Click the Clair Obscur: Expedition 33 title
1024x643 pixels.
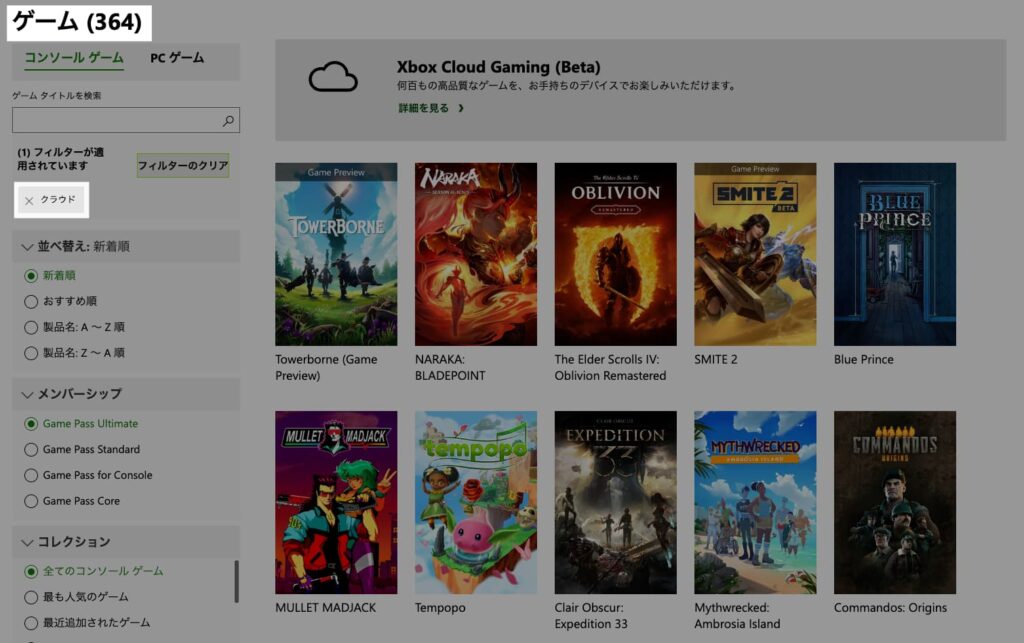coord(591,616)
